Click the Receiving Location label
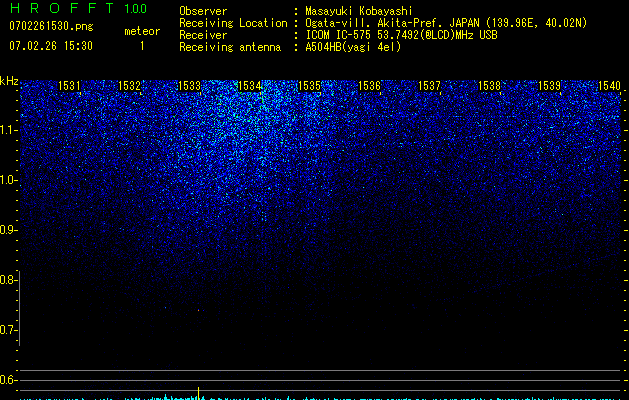The height and width of the screenshot is (400, 629). point(233,23)
